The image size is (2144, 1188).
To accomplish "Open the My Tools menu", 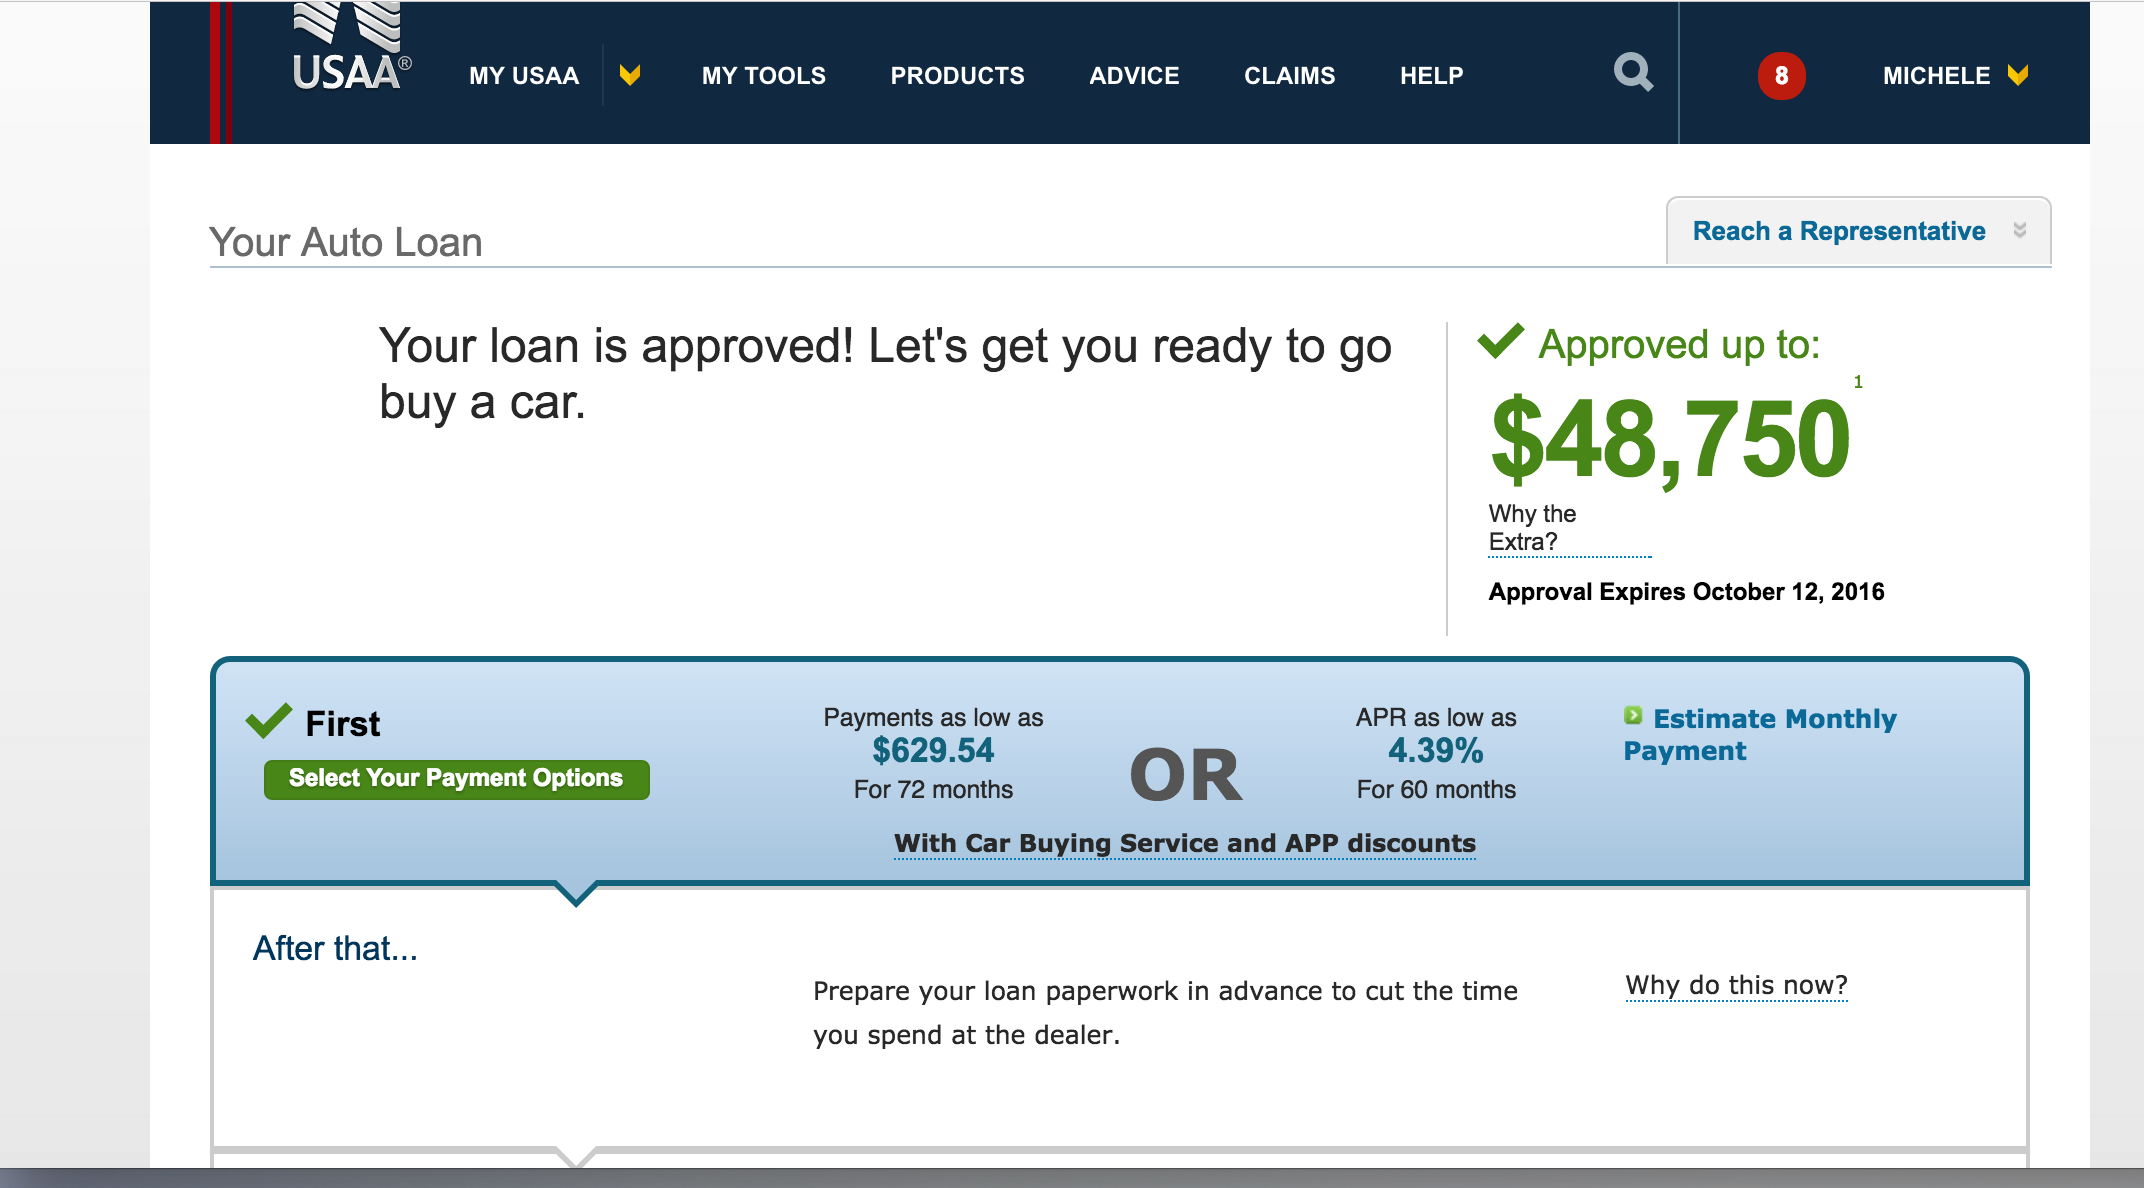I will tap(763, 76).
